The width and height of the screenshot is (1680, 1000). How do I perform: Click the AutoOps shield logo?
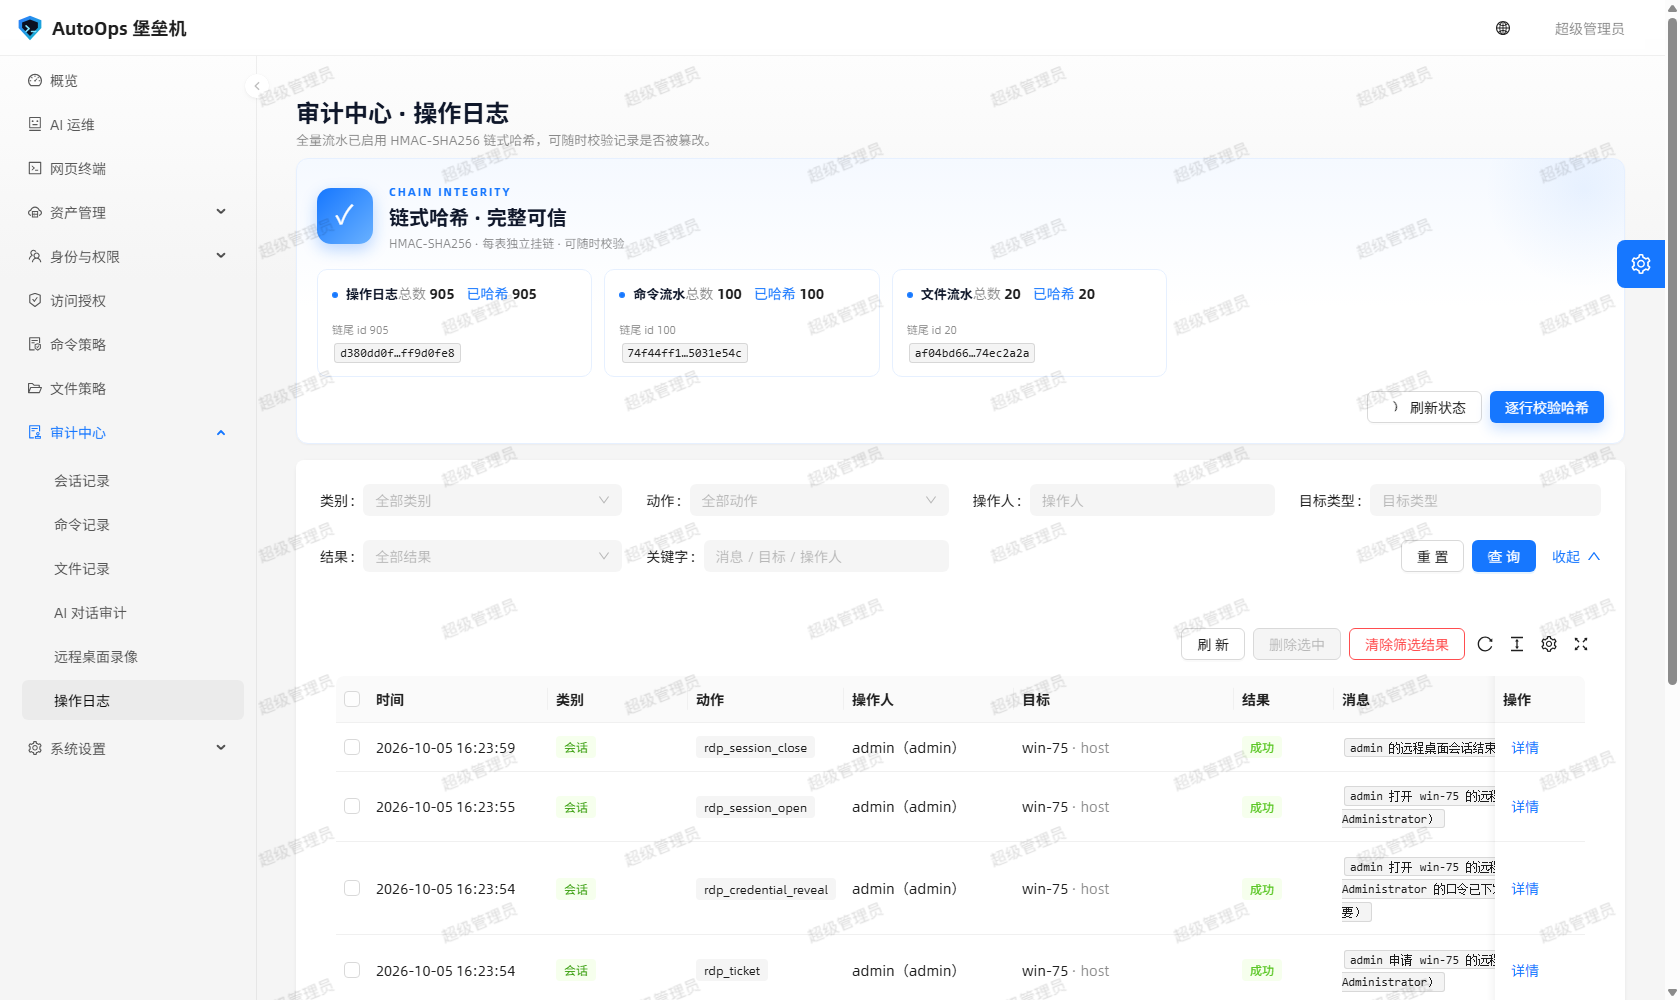(x=30, y=28)
